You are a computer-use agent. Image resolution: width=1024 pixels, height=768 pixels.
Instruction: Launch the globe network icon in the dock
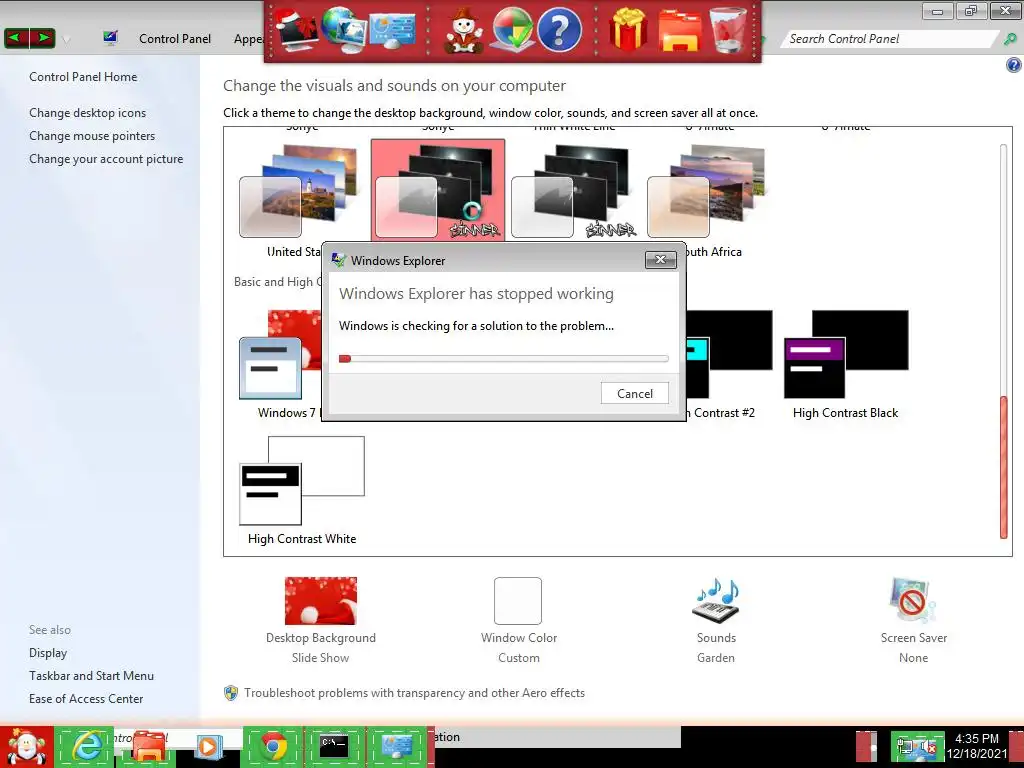(x=344, y=29)
